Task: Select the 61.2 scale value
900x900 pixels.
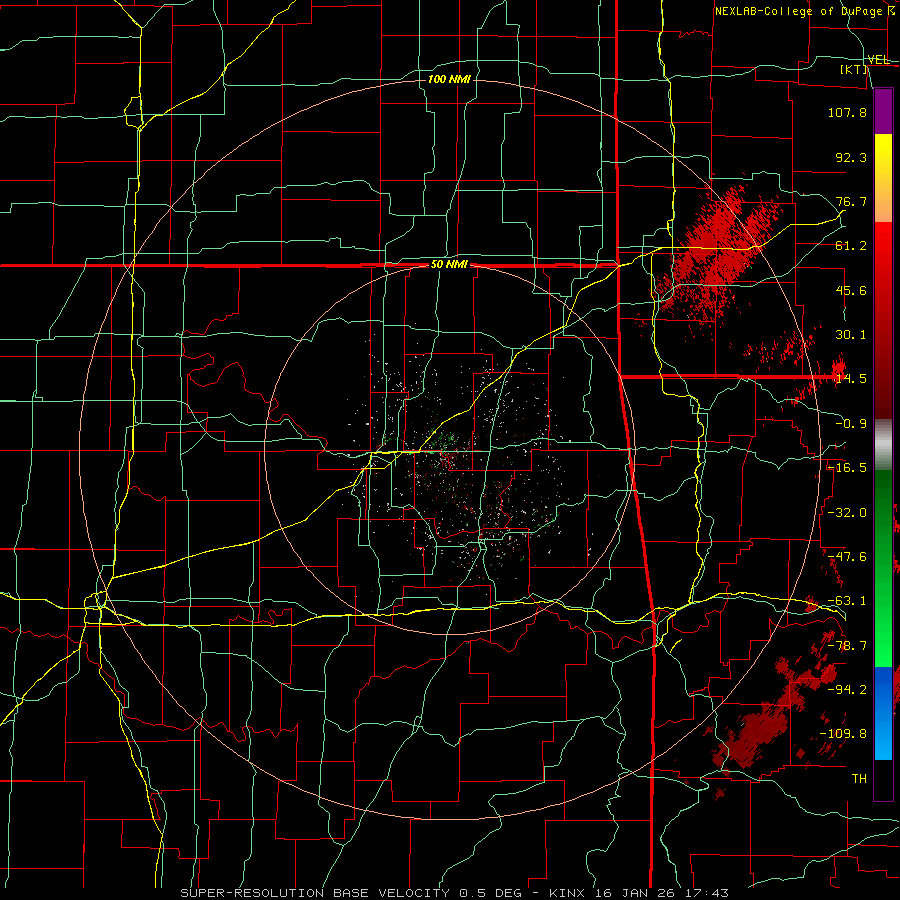Action: [851, 246]
